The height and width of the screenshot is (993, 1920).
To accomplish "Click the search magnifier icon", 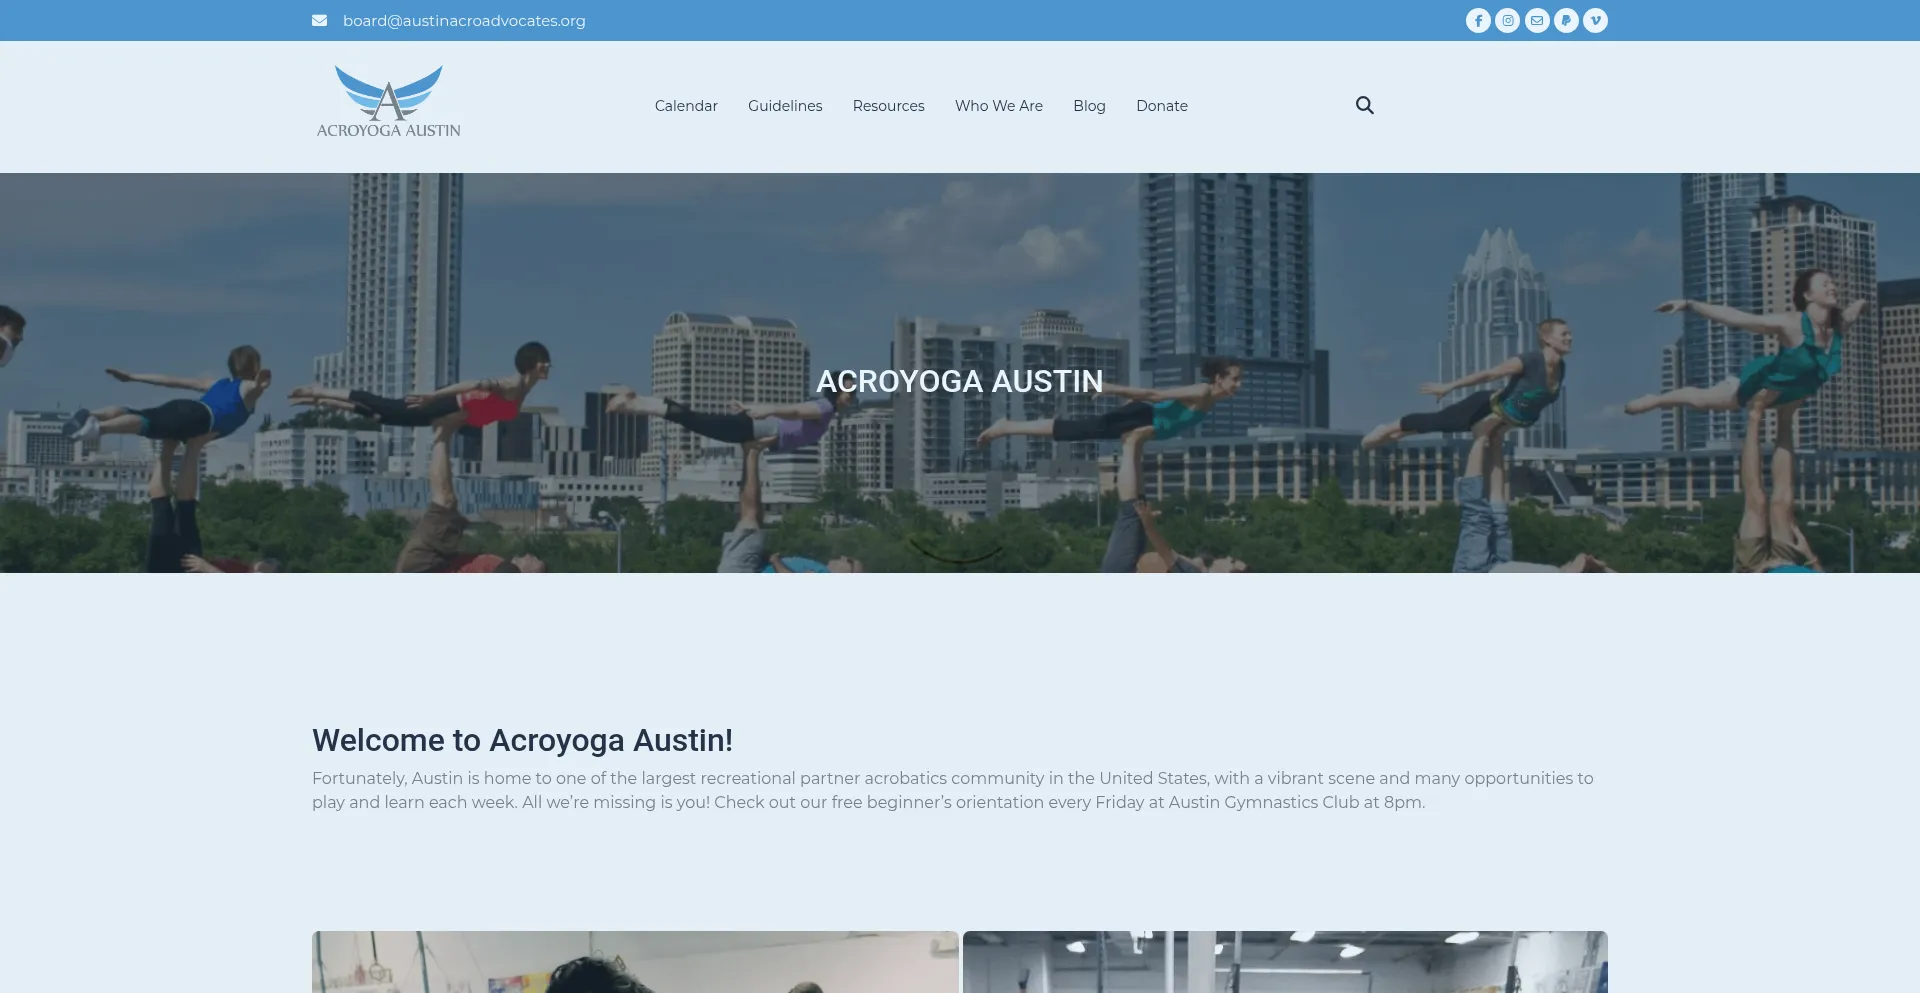I will click(x=1364, y=105).
